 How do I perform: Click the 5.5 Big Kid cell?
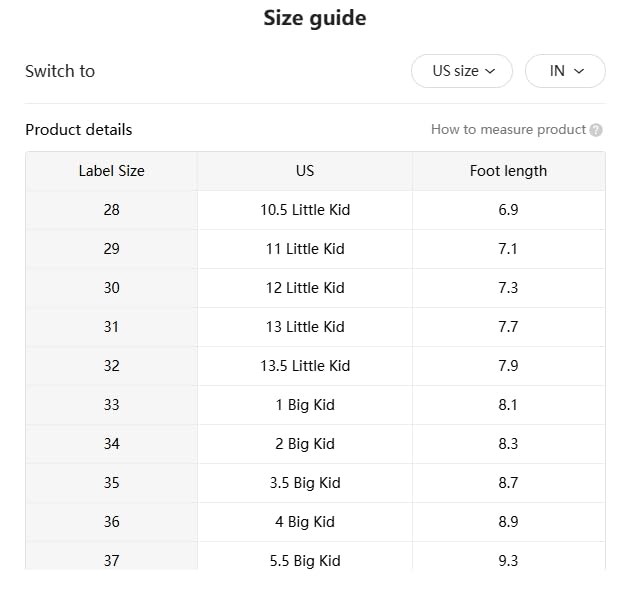point(305,558)
